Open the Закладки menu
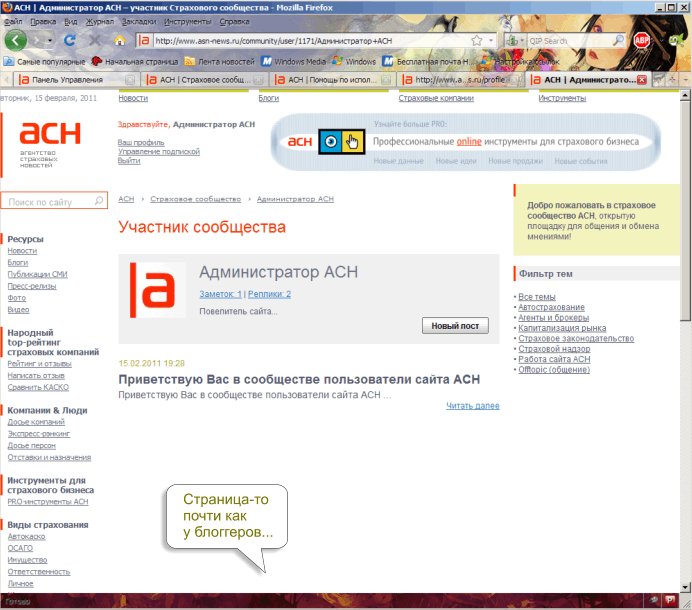The height and width of the screenshot is (610, 692). 139,20
